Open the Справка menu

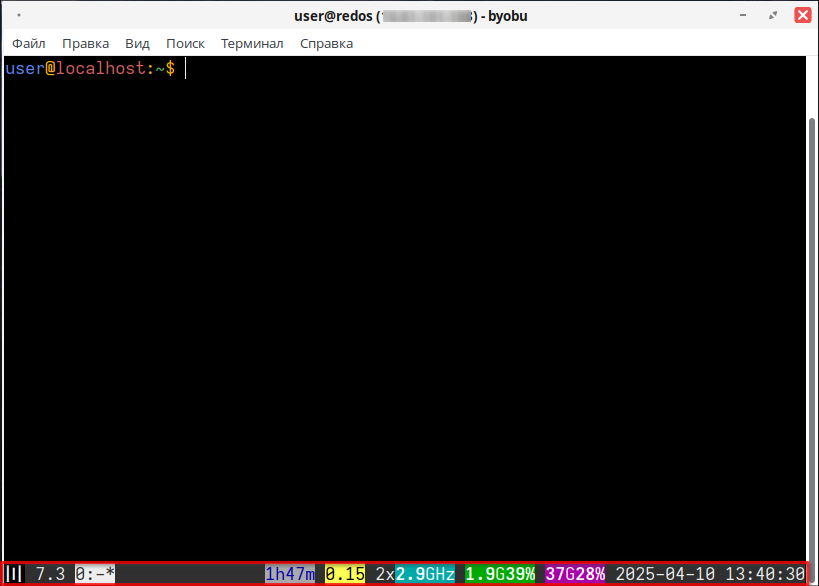(326, 43)
